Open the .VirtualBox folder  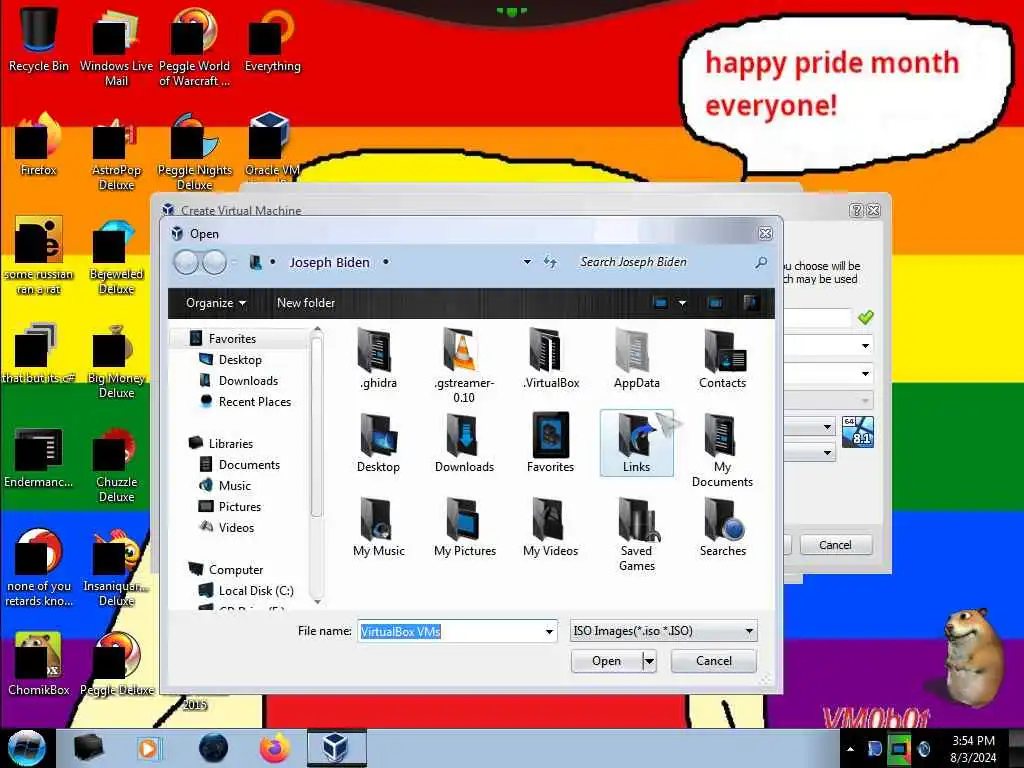pyautogui.click(x=551, y=359)
